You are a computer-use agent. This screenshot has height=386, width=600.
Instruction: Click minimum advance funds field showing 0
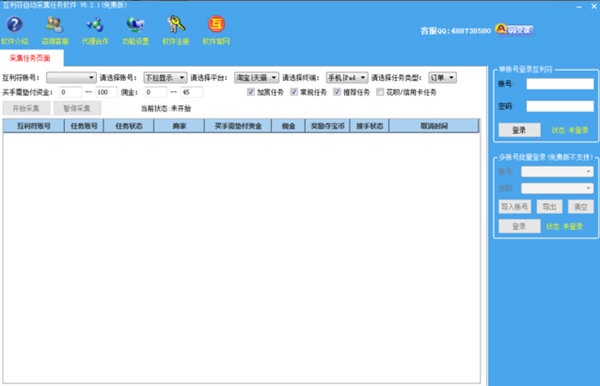point(70,92)
